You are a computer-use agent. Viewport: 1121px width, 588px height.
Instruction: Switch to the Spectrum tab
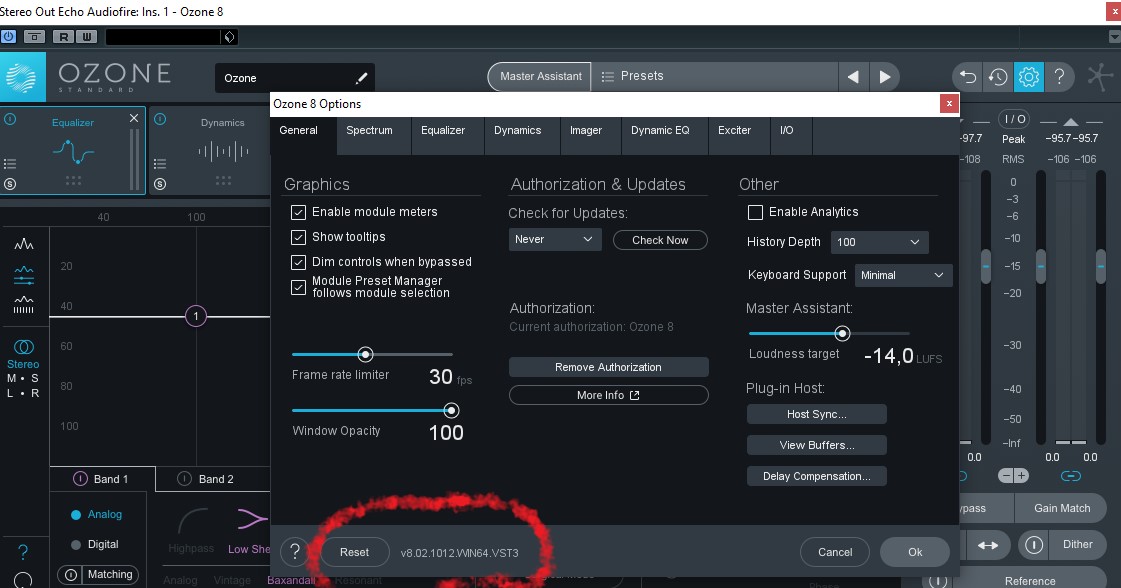tap(369, 131)
